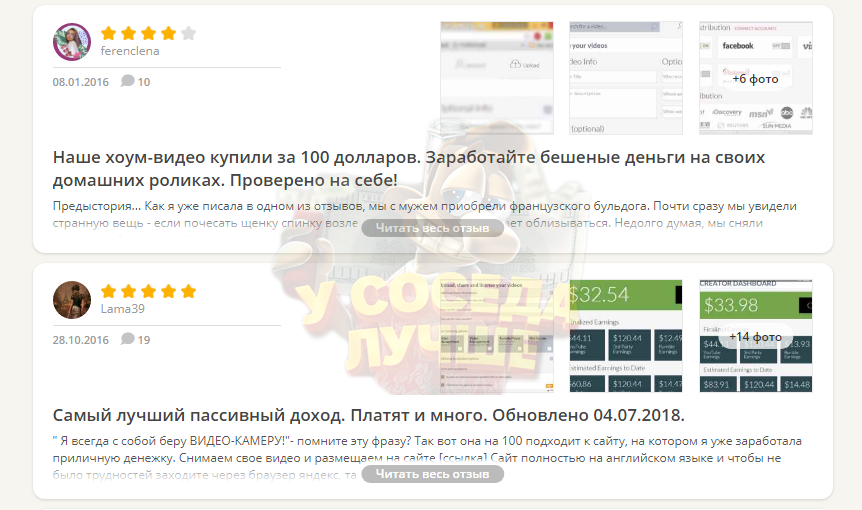Screen dimensions: 862x510
Task: Read full review about home video sold
Action: click(x=432, y=228)
